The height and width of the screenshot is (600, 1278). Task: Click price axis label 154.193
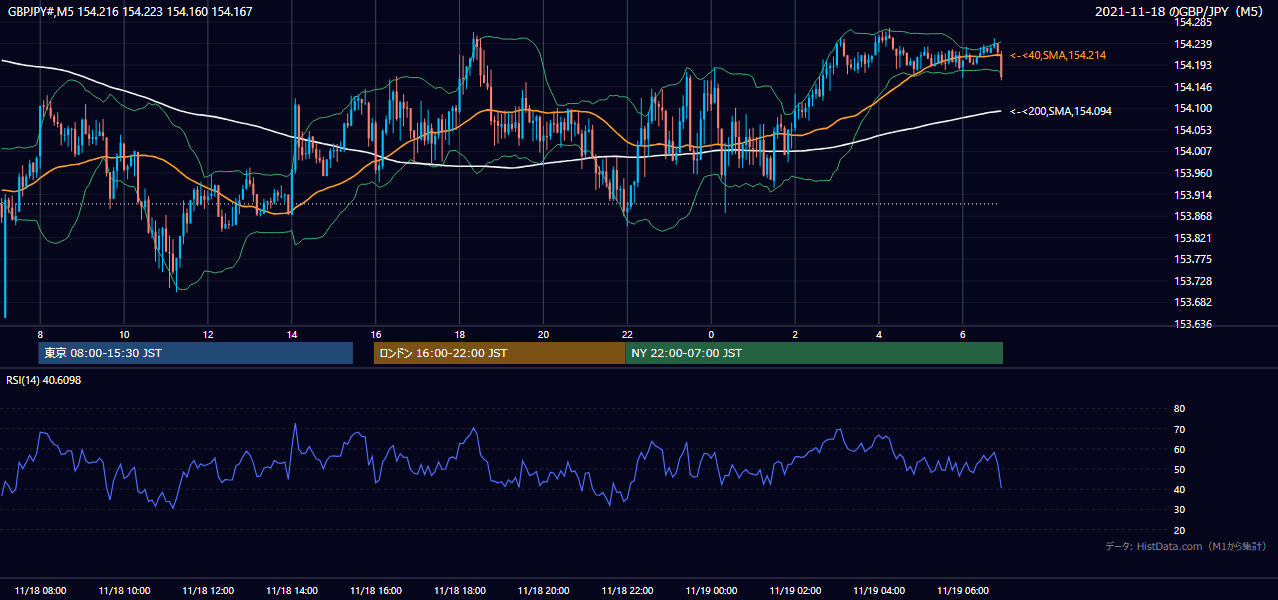pyautogui.click(x=1193, y=65)
